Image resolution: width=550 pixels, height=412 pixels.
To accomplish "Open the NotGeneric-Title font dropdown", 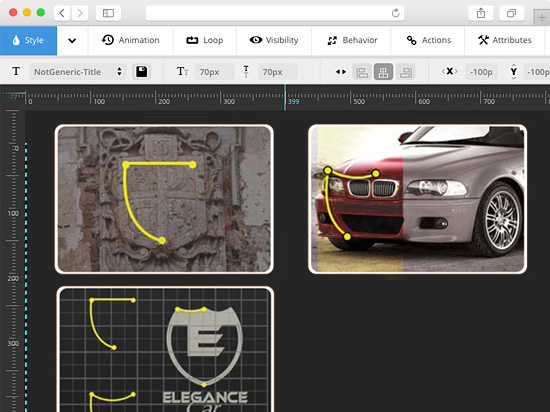I will pyautogui.click(x=78, y=72).
